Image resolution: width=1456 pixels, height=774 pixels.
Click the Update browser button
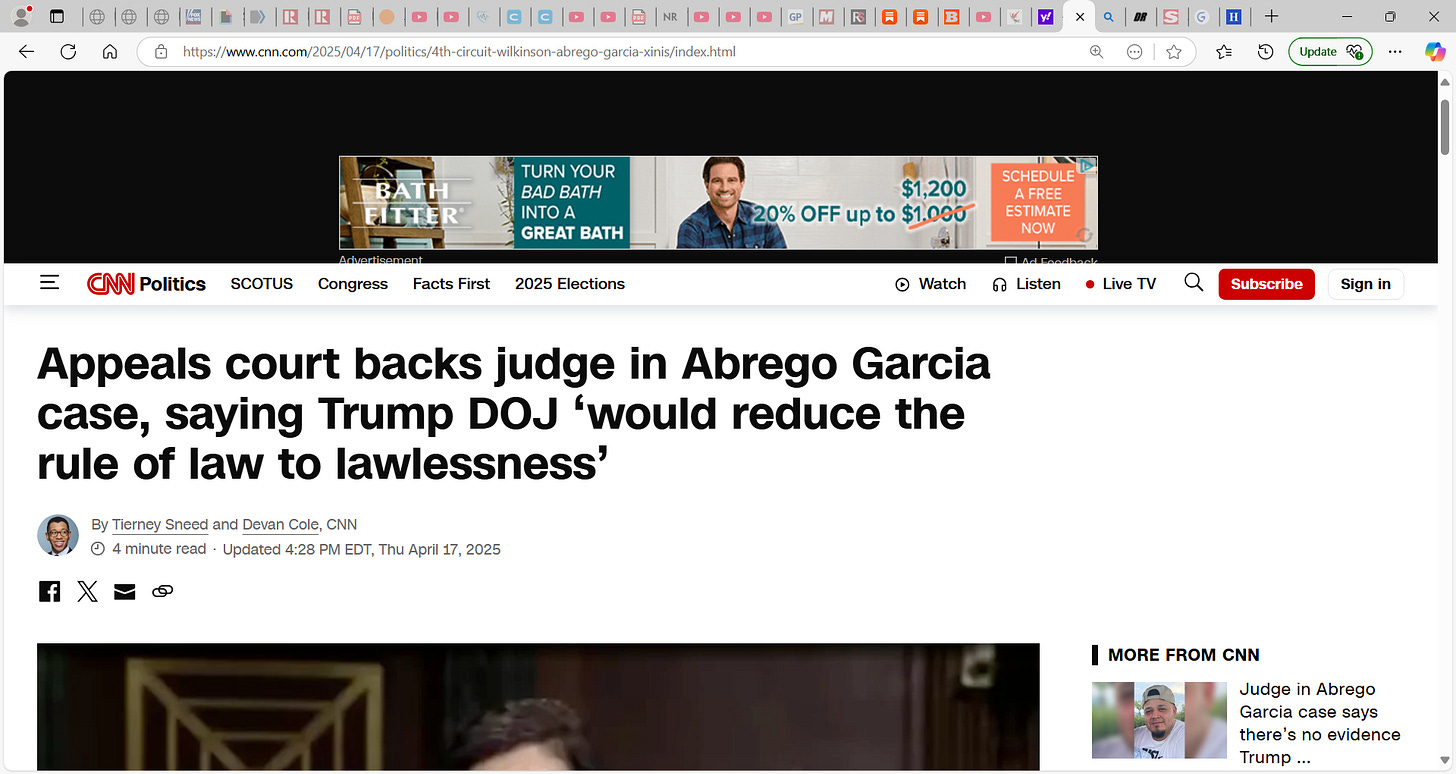(1330, 52)
